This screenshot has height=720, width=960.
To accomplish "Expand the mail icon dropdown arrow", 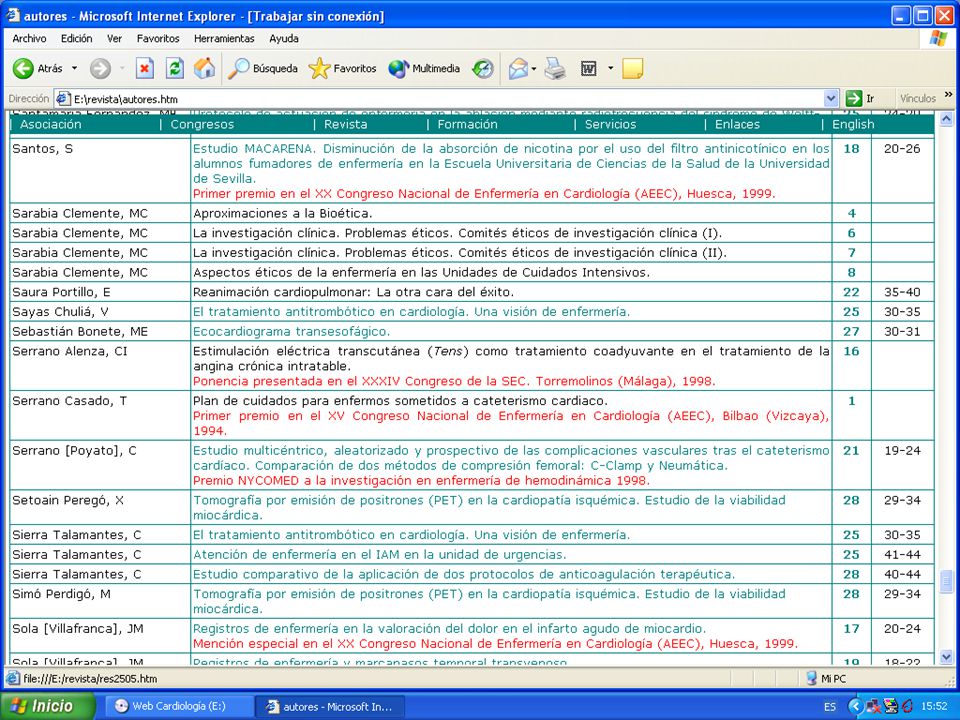I will [x=534, y=69].
